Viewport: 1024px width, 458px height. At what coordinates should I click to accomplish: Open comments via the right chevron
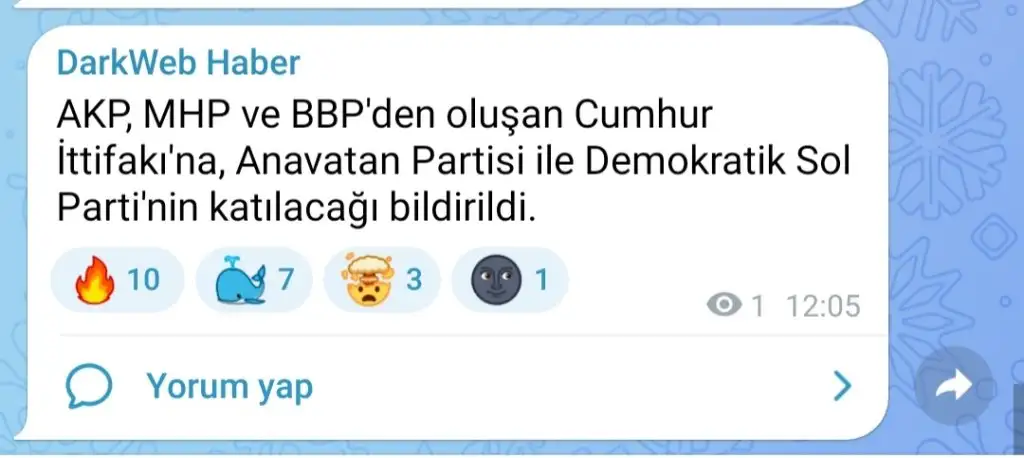click(843, 386)
